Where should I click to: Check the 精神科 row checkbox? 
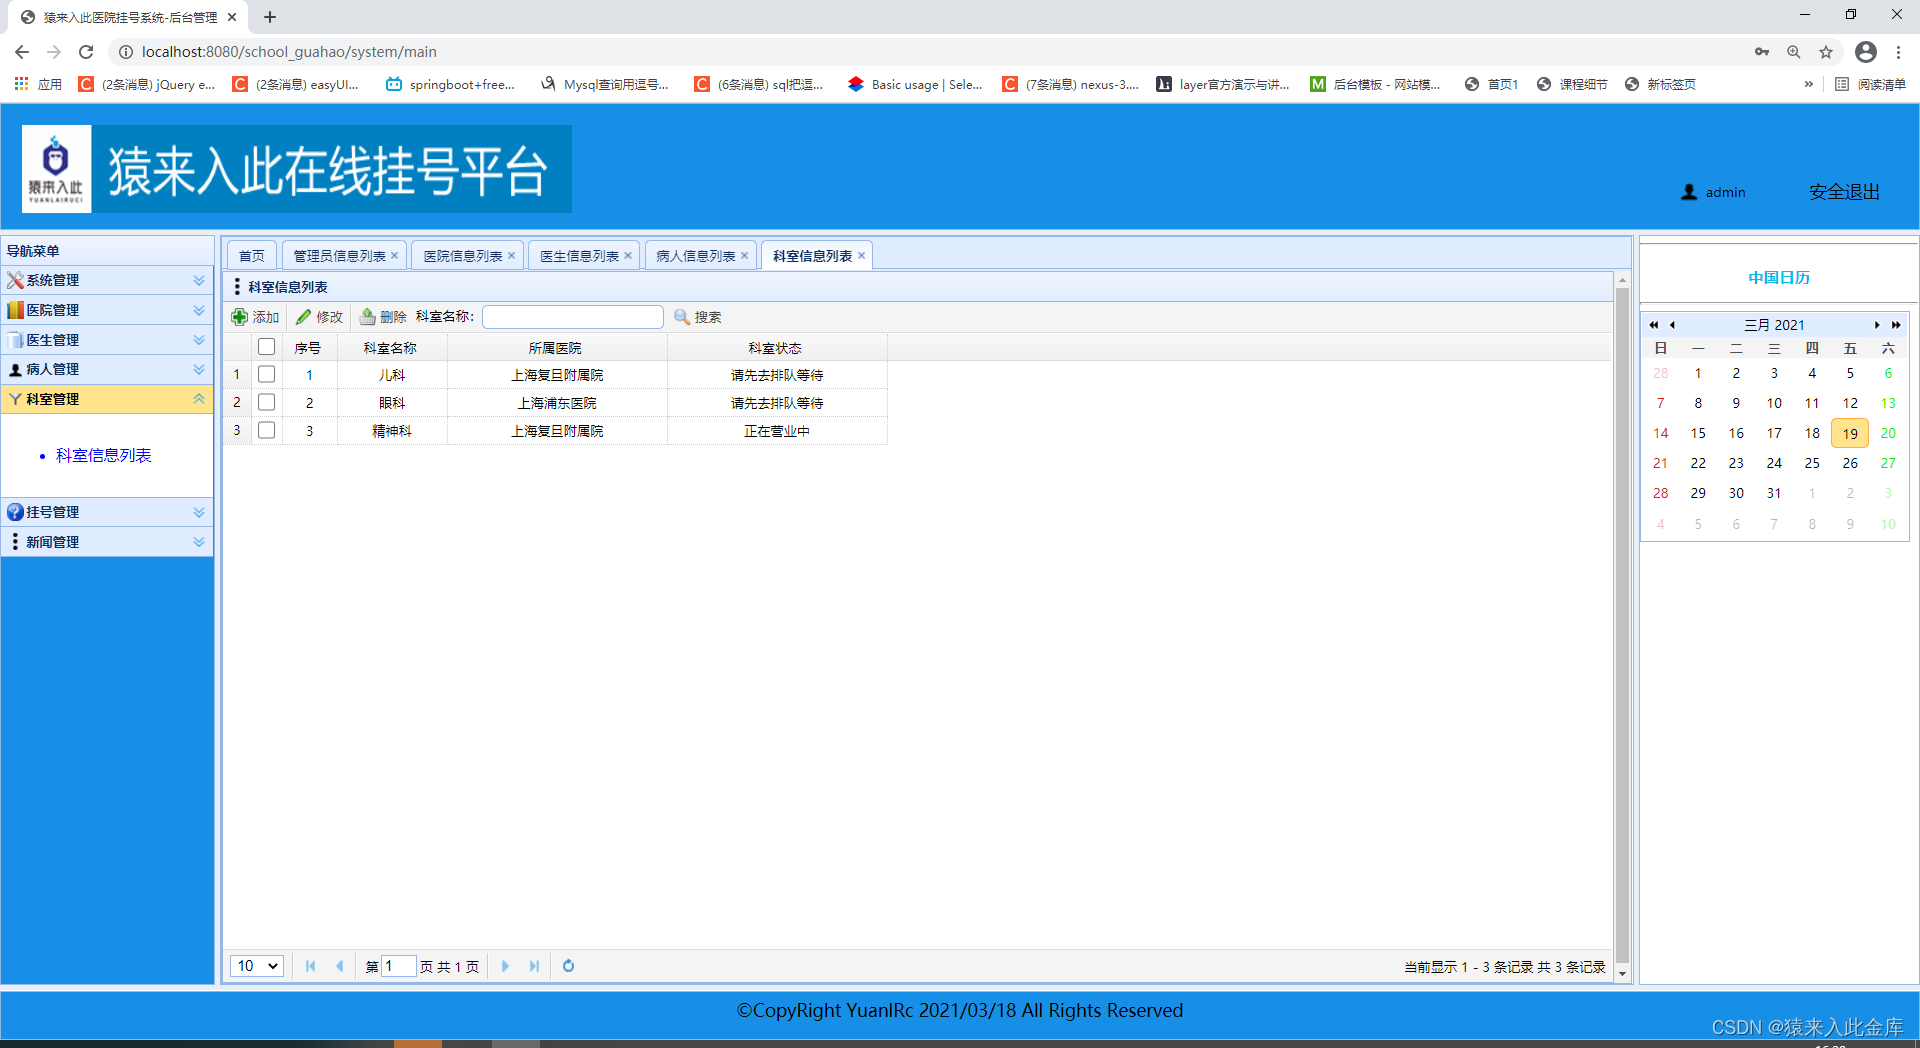[x=266, y=430]
